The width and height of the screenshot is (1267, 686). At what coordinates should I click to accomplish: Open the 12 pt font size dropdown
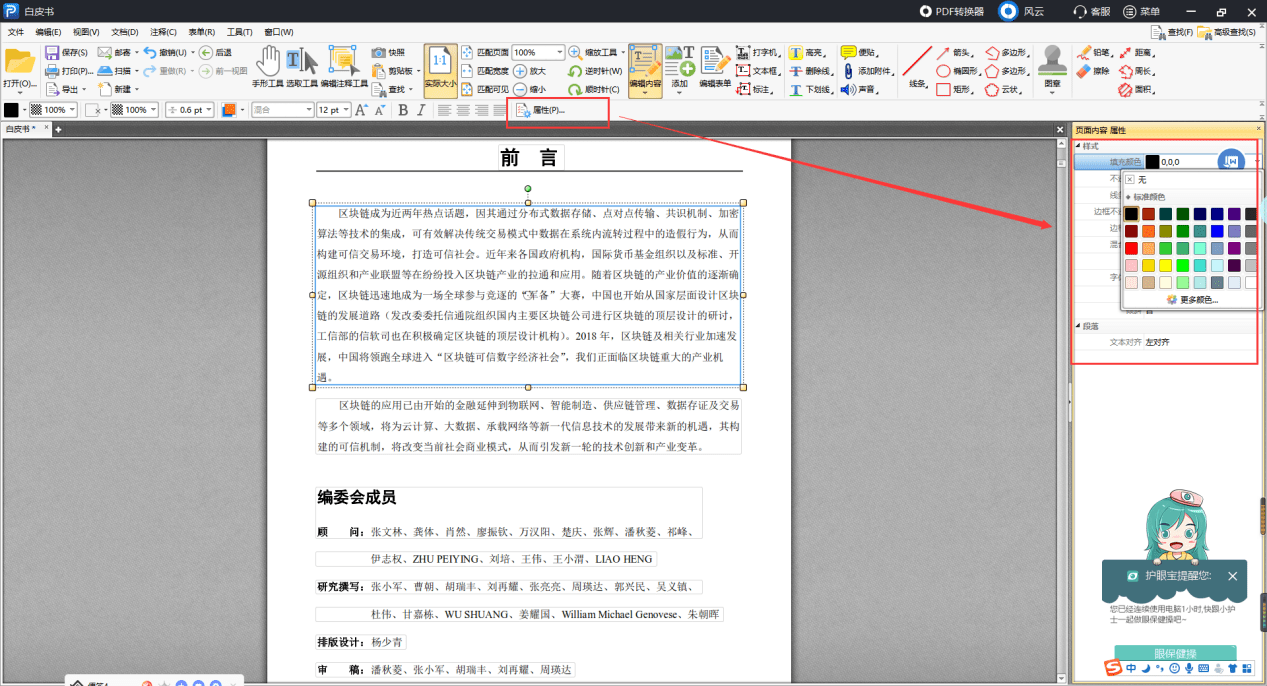(x=346, y=110)
